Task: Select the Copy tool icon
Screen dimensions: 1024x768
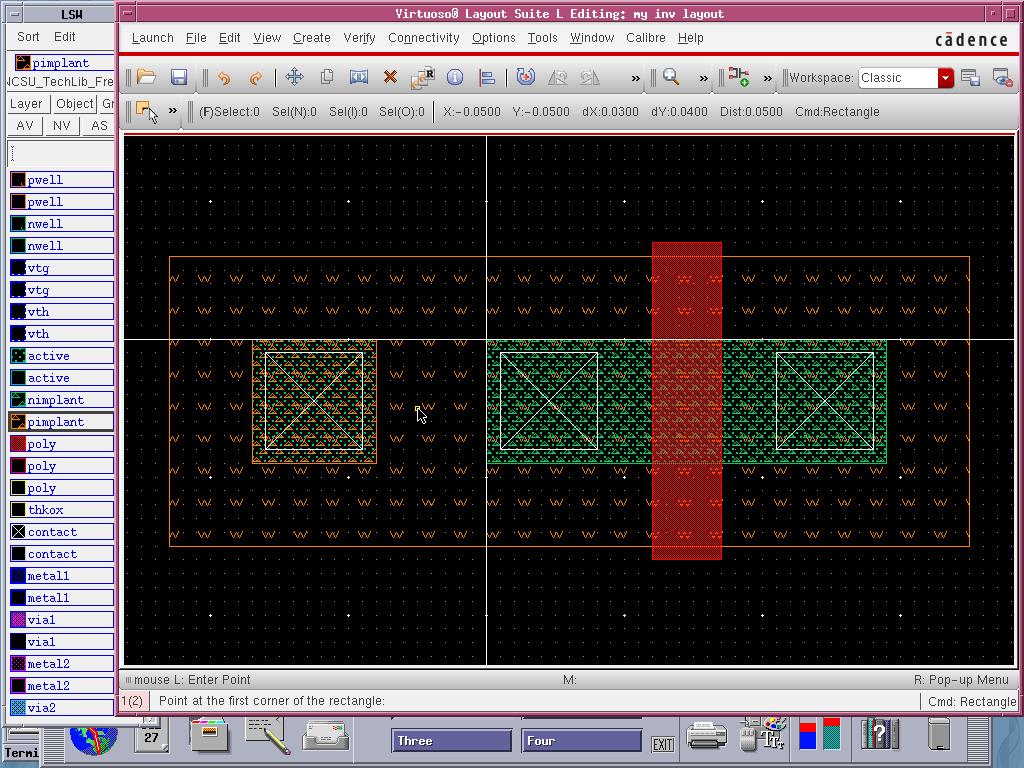Action: (x=327, y=77)
